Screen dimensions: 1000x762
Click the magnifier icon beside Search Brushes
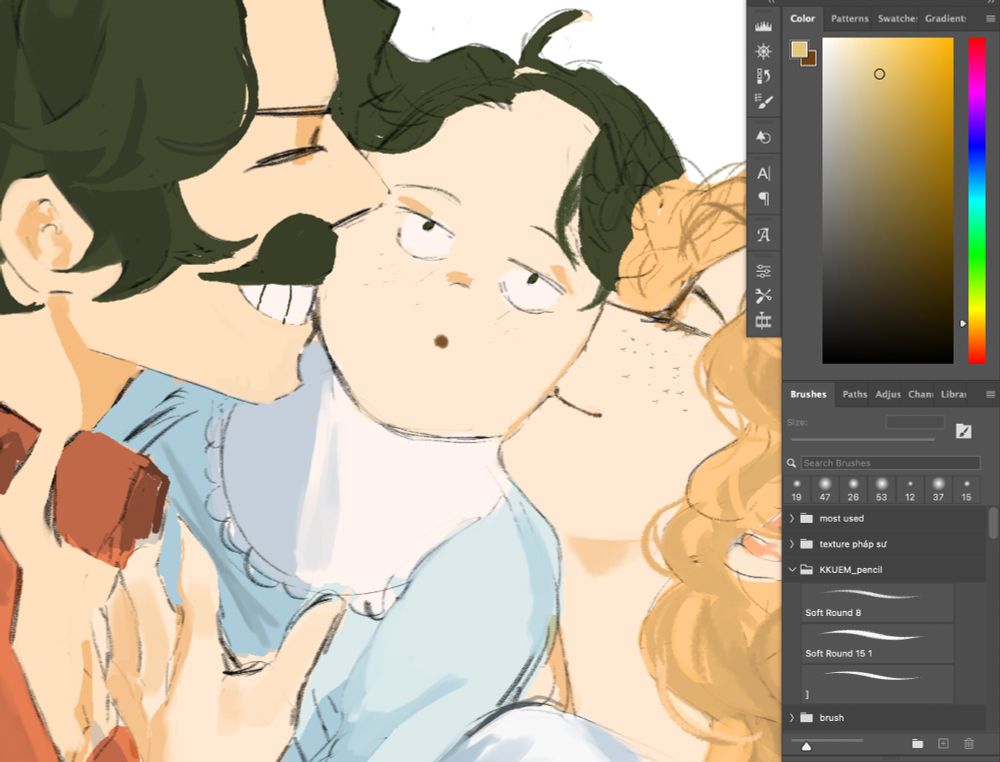[791, 463]
